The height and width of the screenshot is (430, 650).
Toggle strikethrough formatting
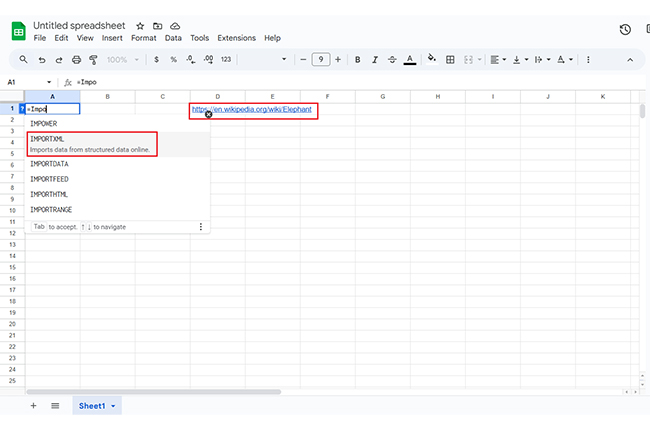coord(391,60)
